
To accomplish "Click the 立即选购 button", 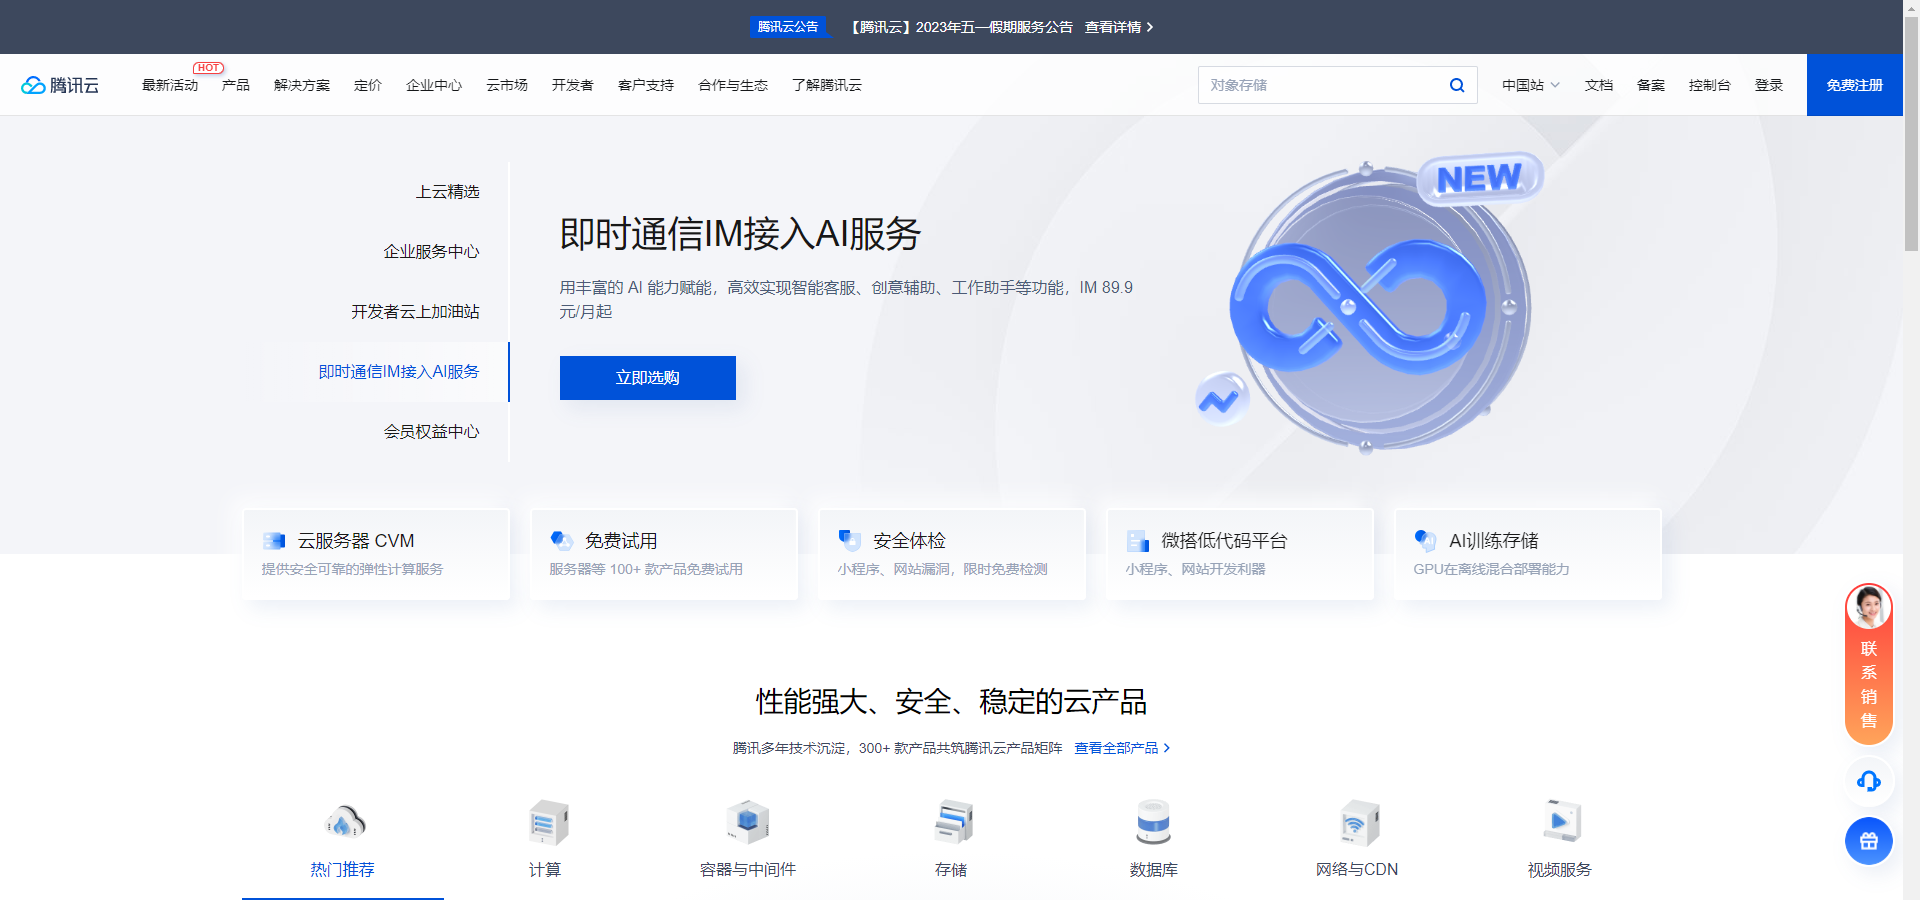I will tap(648, 378).
